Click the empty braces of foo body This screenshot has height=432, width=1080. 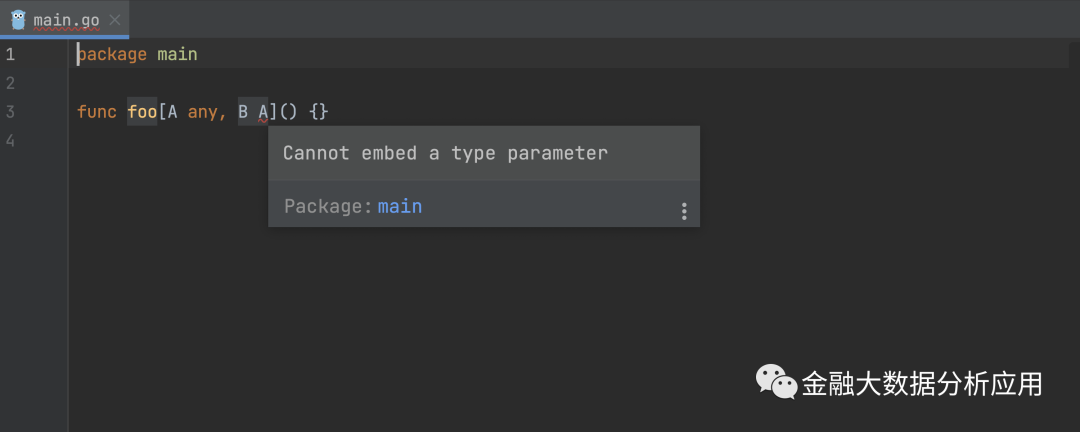point(318,112)
